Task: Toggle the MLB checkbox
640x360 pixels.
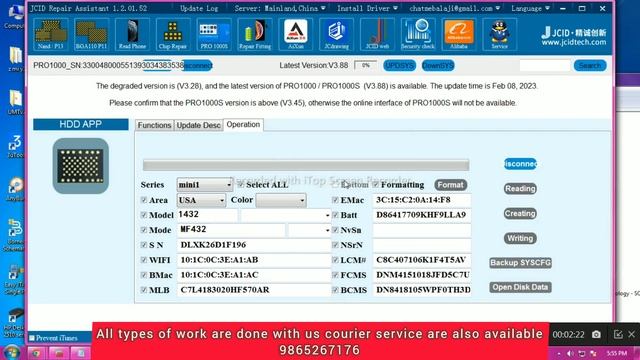Action: pos(144,290)
